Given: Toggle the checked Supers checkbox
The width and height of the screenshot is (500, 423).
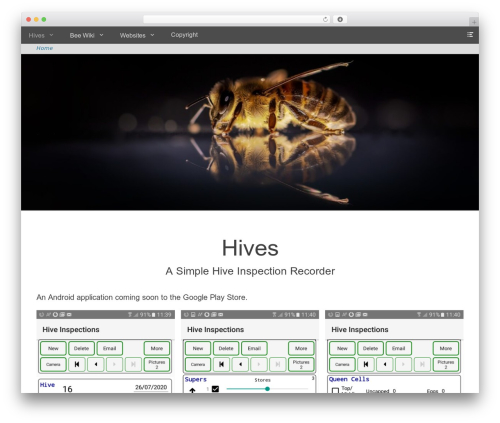Looking at the screenshot, I should click(x=215, y=389).
